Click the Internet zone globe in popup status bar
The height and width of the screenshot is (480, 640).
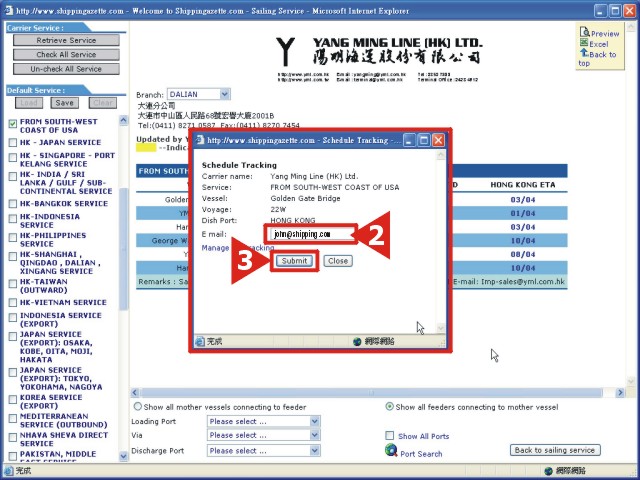(357, 341)
